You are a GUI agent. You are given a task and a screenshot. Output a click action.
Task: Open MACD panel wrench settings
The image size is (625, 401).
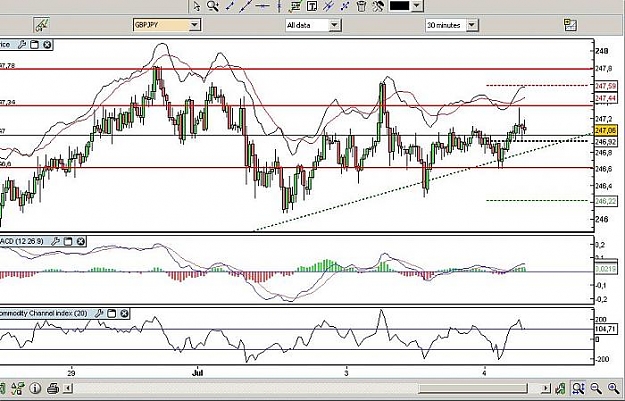(x=56, y=241)
